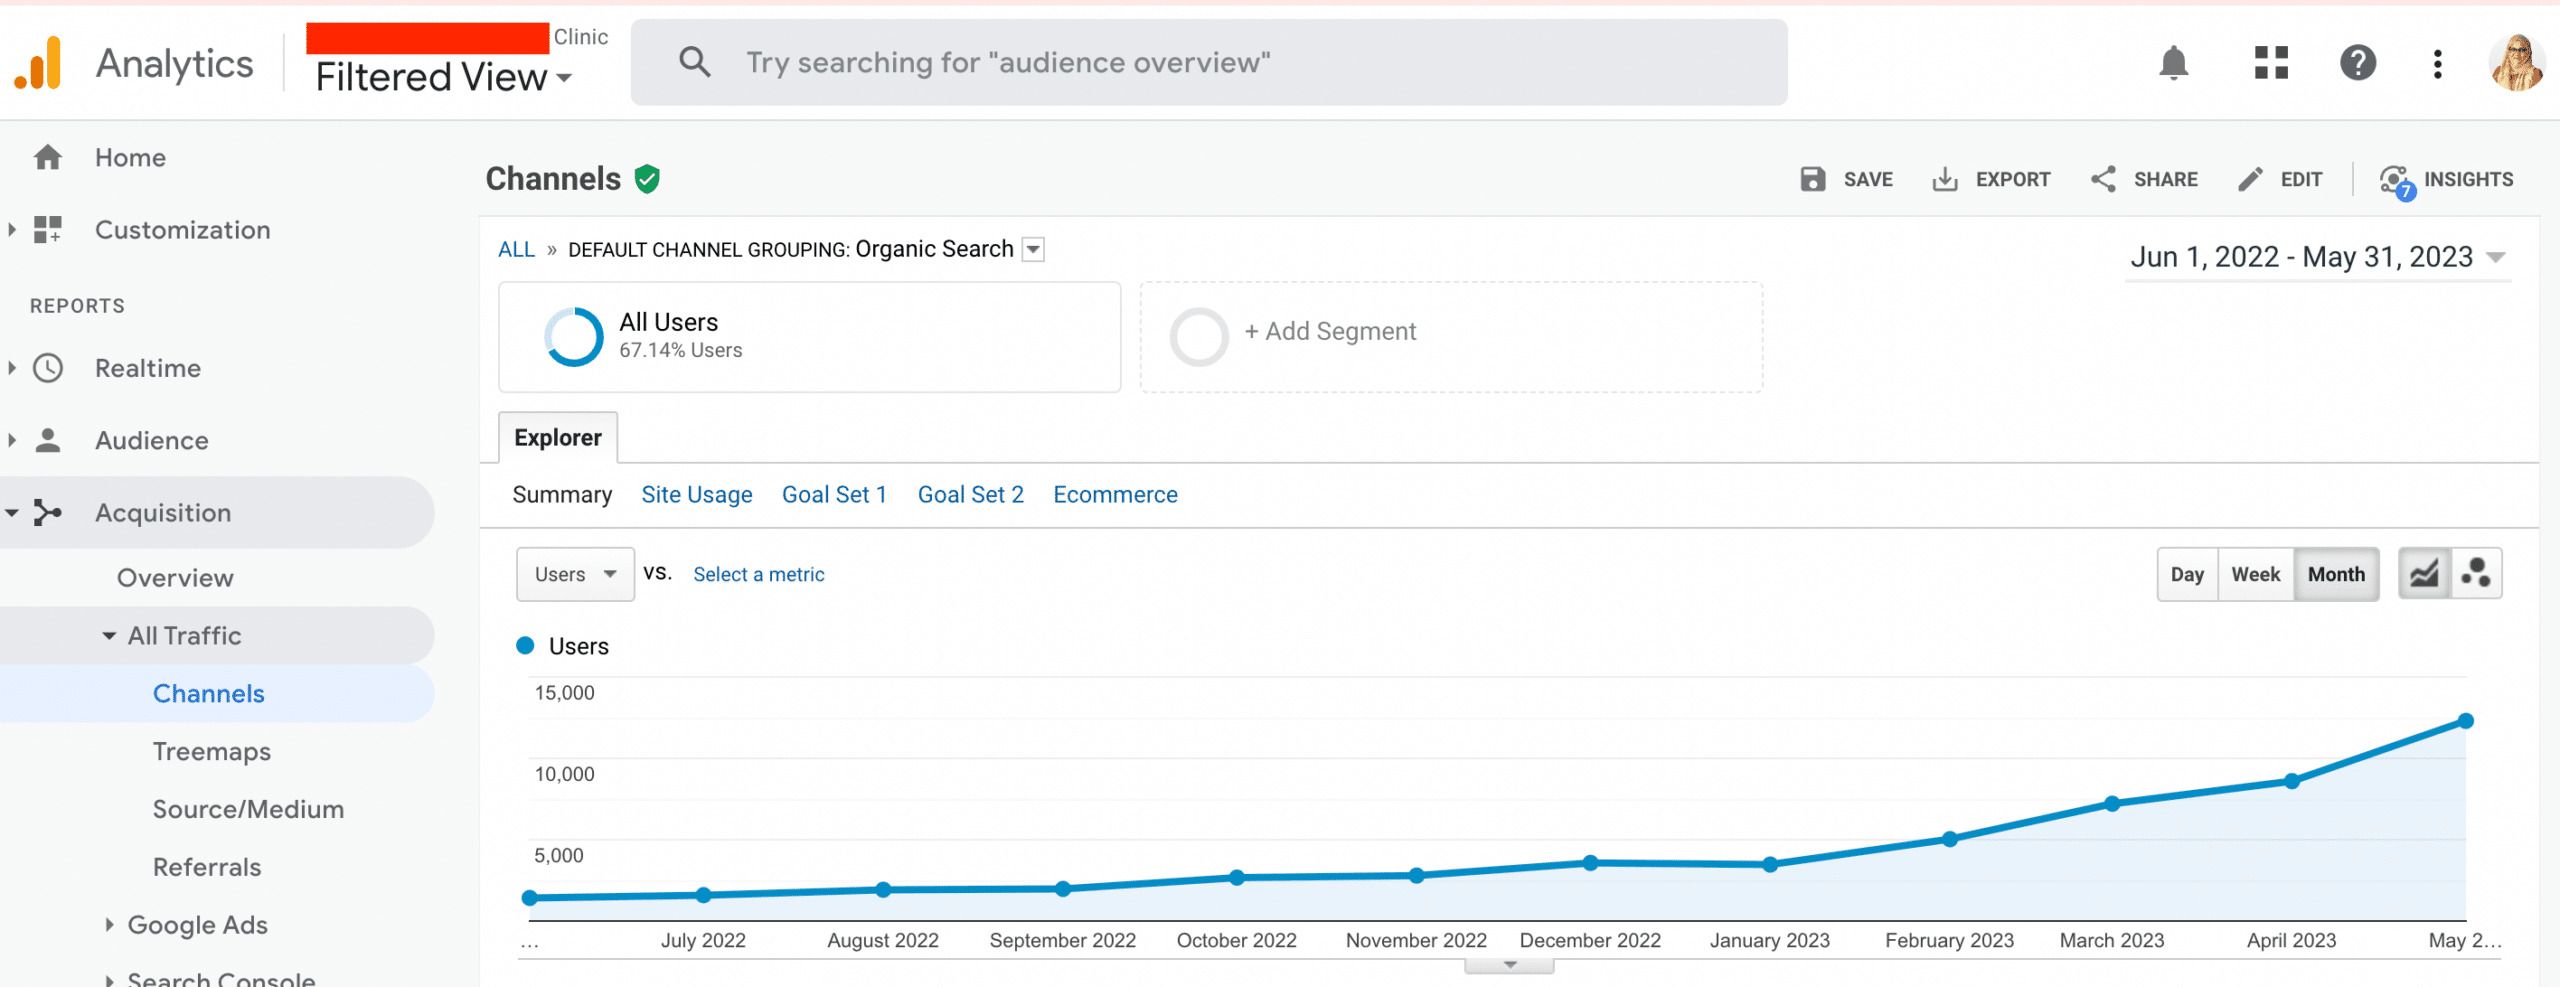Image resolution: width=2560 pixels, height=987 pixels.
Task: Switch to line chart view
Action: [x=2424, y=574]
